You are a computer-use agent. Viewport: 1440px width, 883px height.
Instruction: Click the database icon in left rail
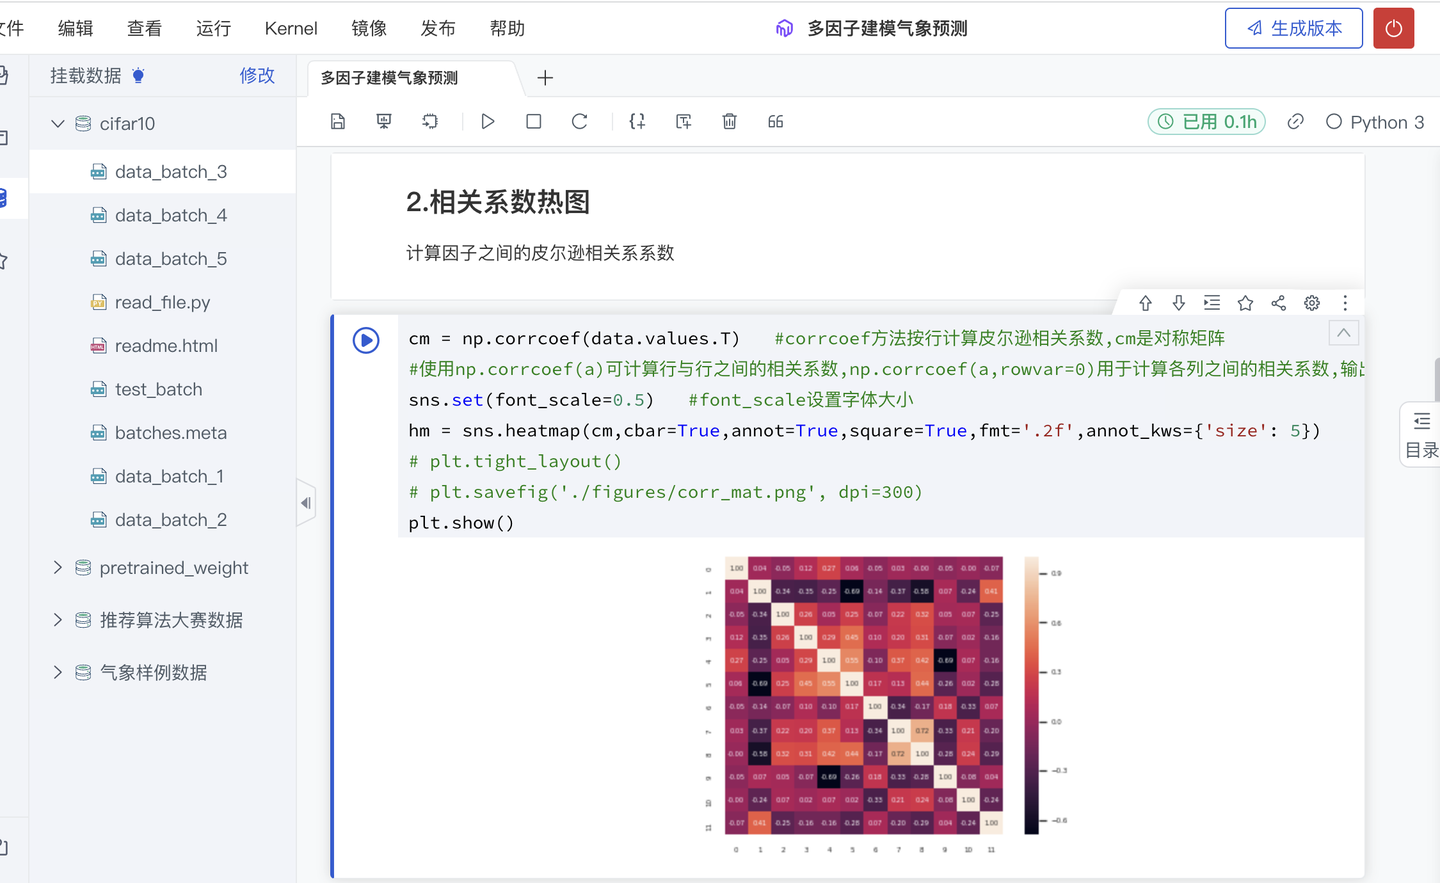3,198
